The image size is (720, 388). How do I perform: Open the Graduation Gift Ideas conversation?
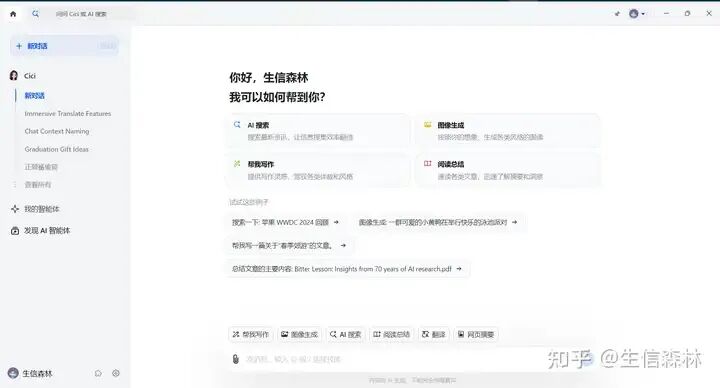point(56,149)
